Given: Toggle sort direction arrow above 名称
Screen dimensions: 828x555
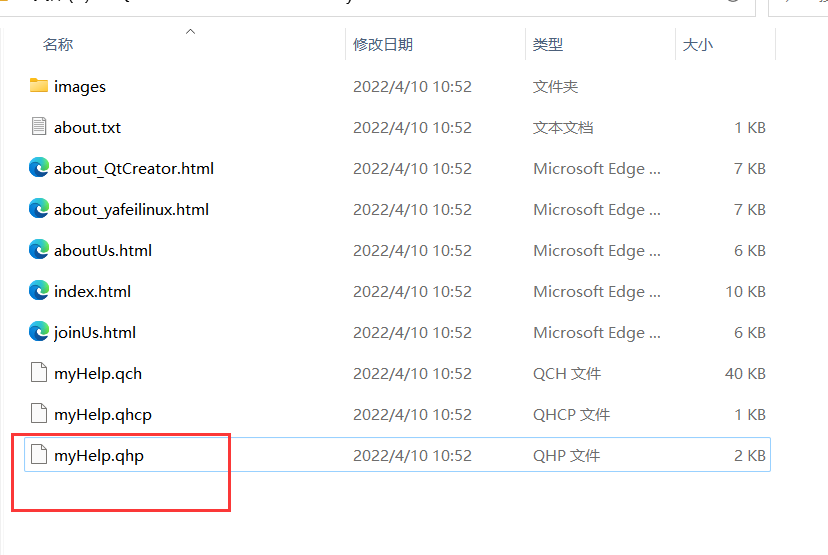Looking at the screenshot, I should click(x=191, y=32).
